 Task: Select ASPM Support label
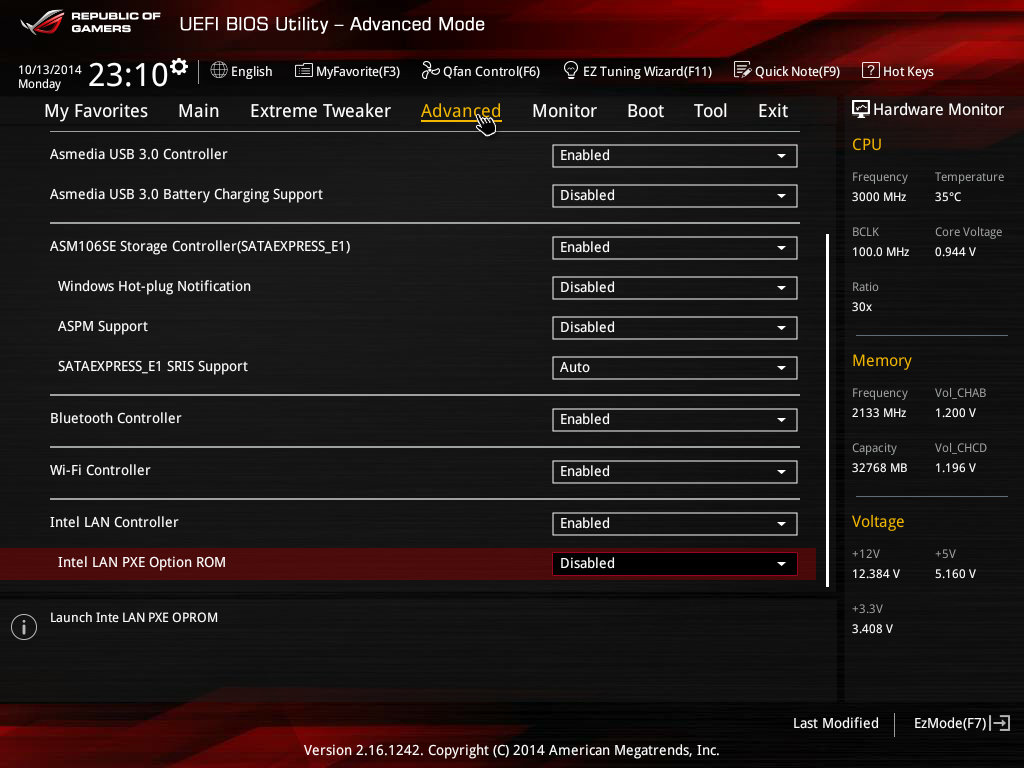click(x=103, y=326)
